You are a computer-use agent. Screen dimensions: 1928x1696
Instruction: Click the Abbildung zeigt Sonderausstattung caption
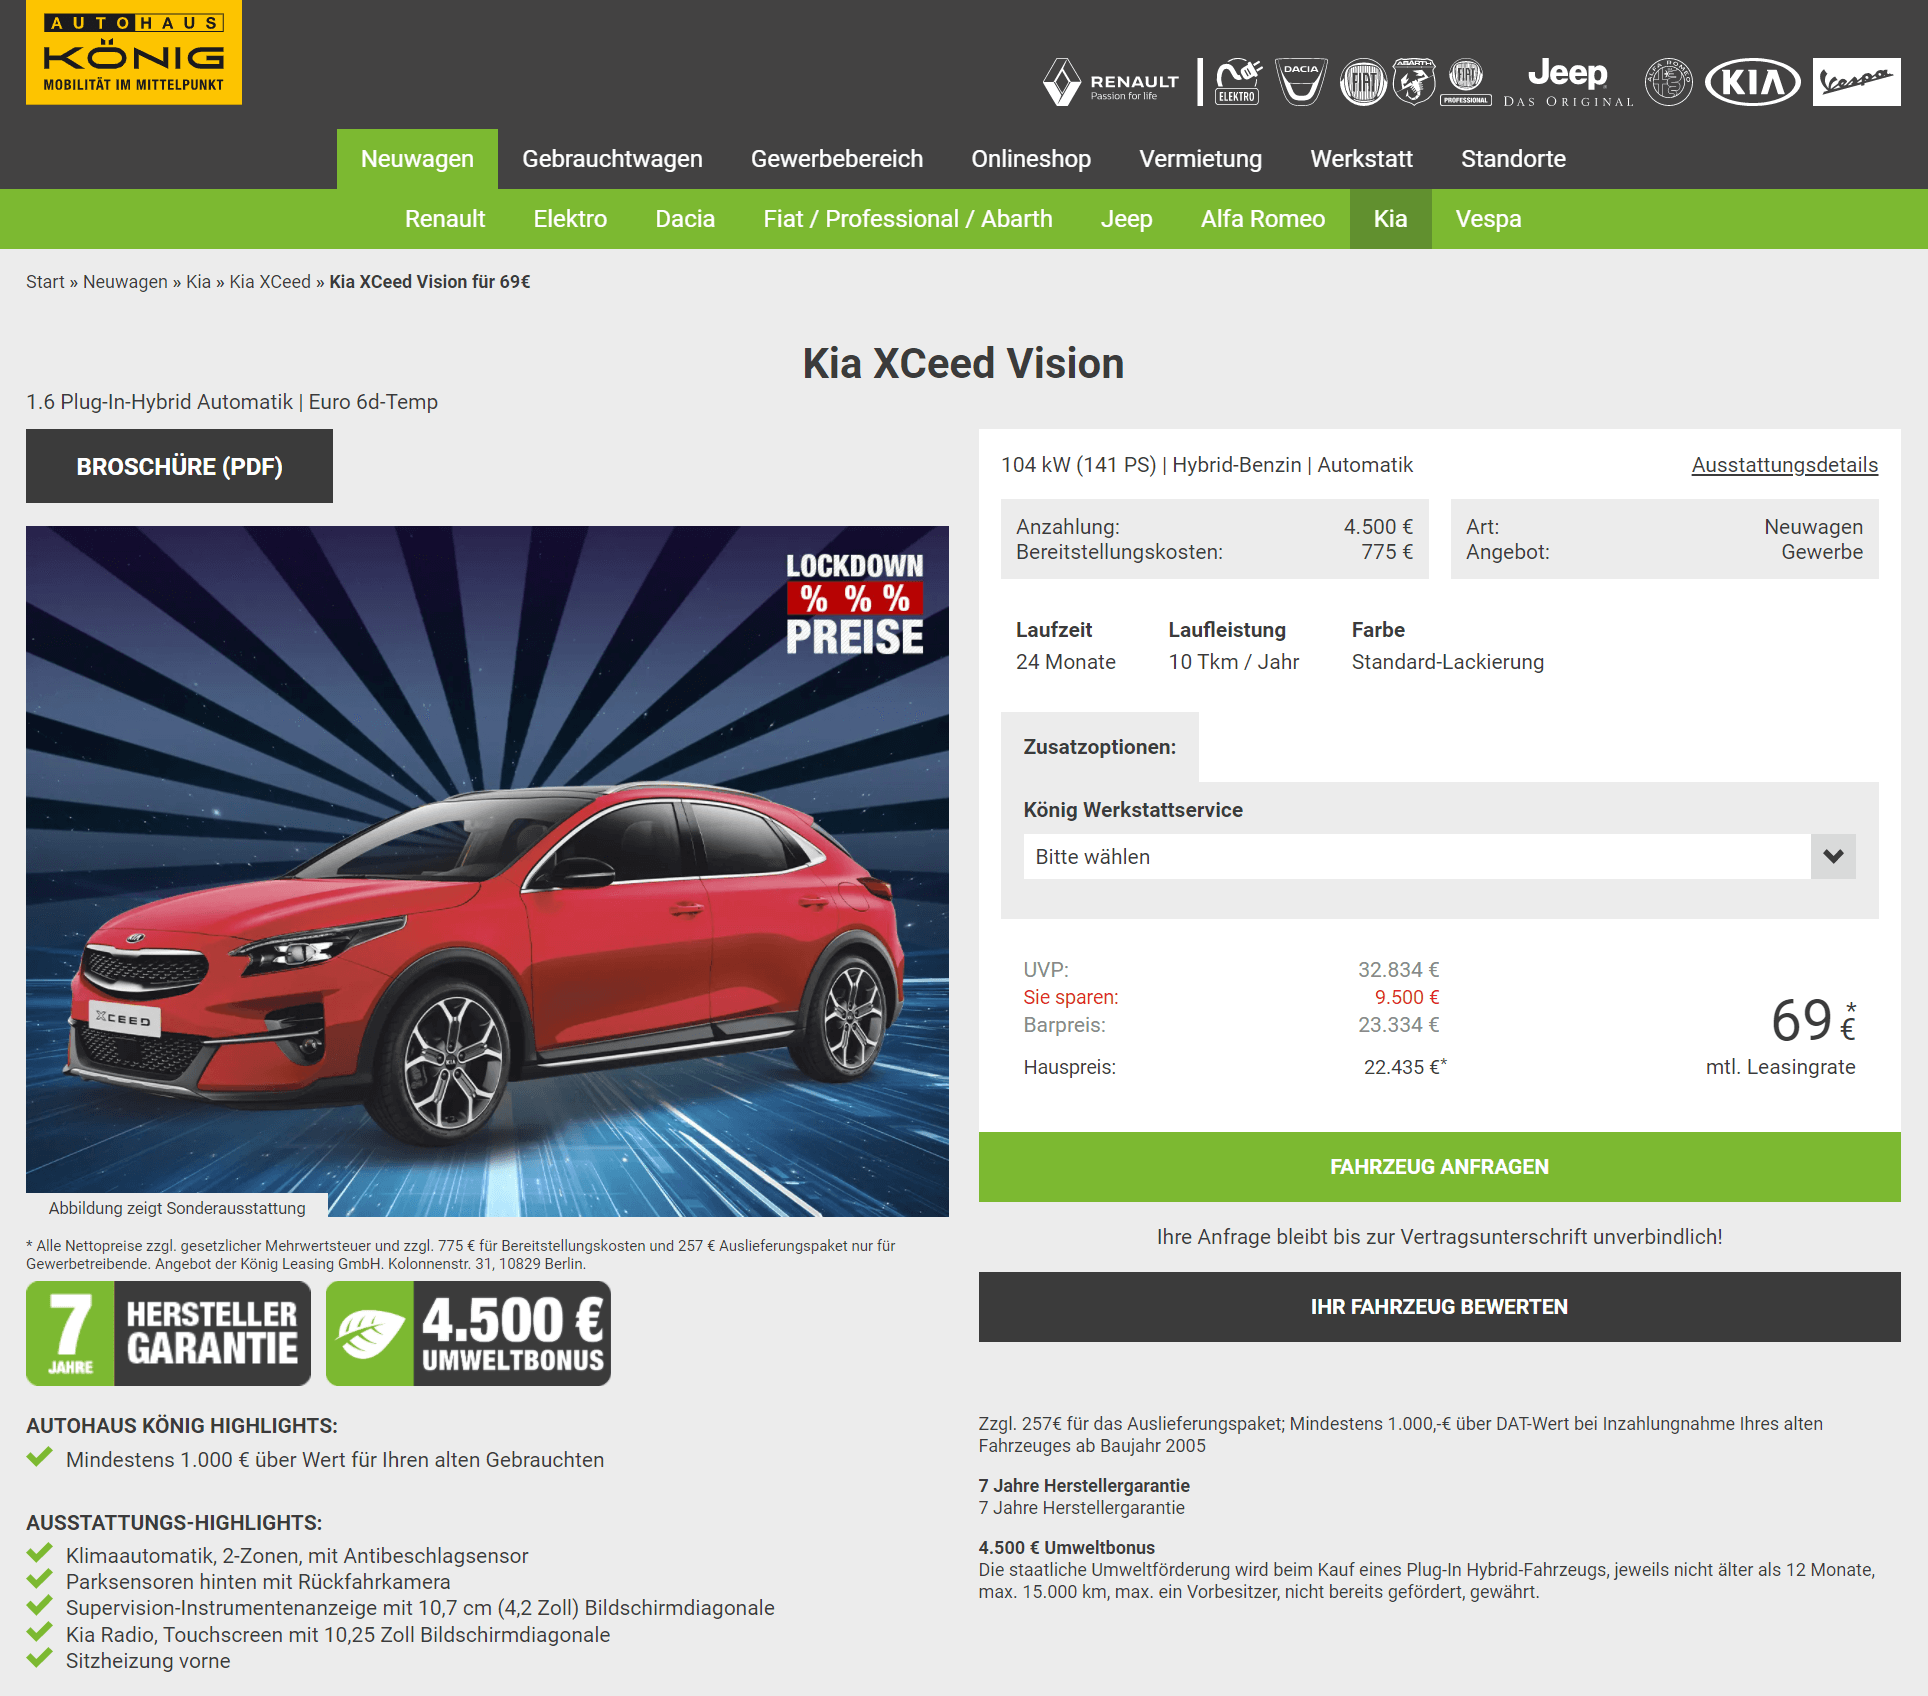point(177,1208)
